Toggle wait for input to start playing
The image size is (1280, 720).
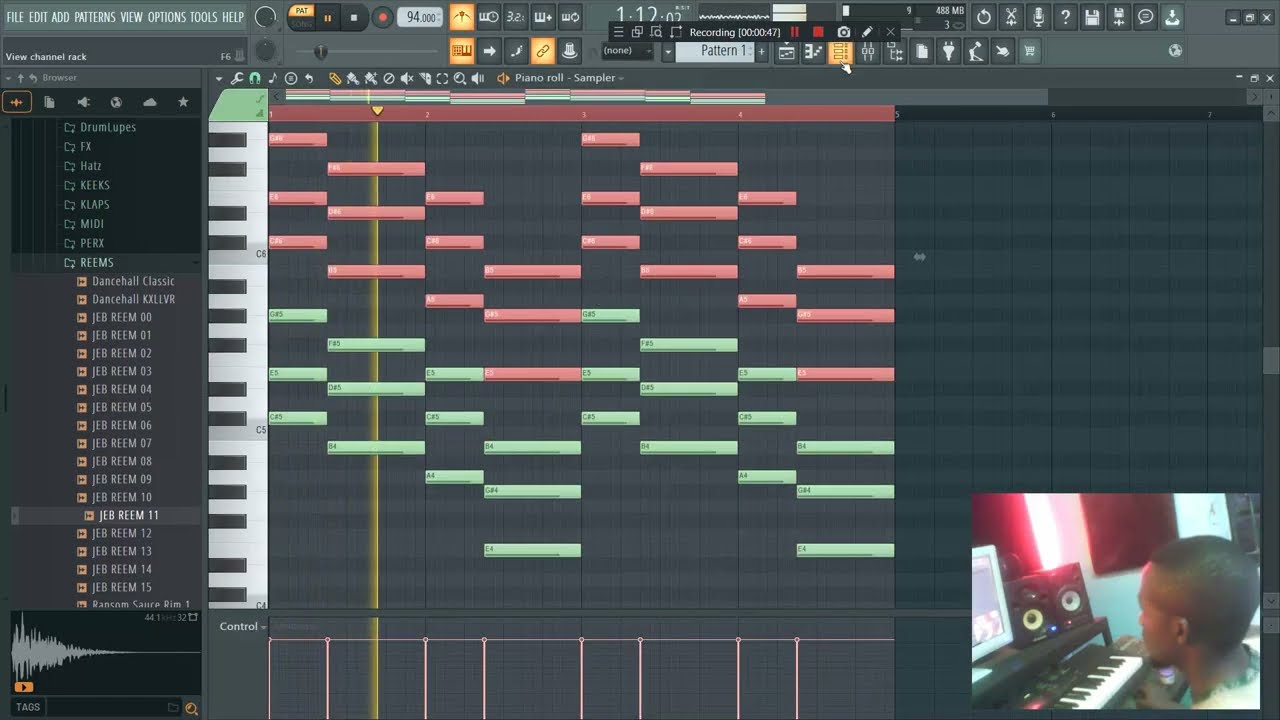(x=488, y=17)
